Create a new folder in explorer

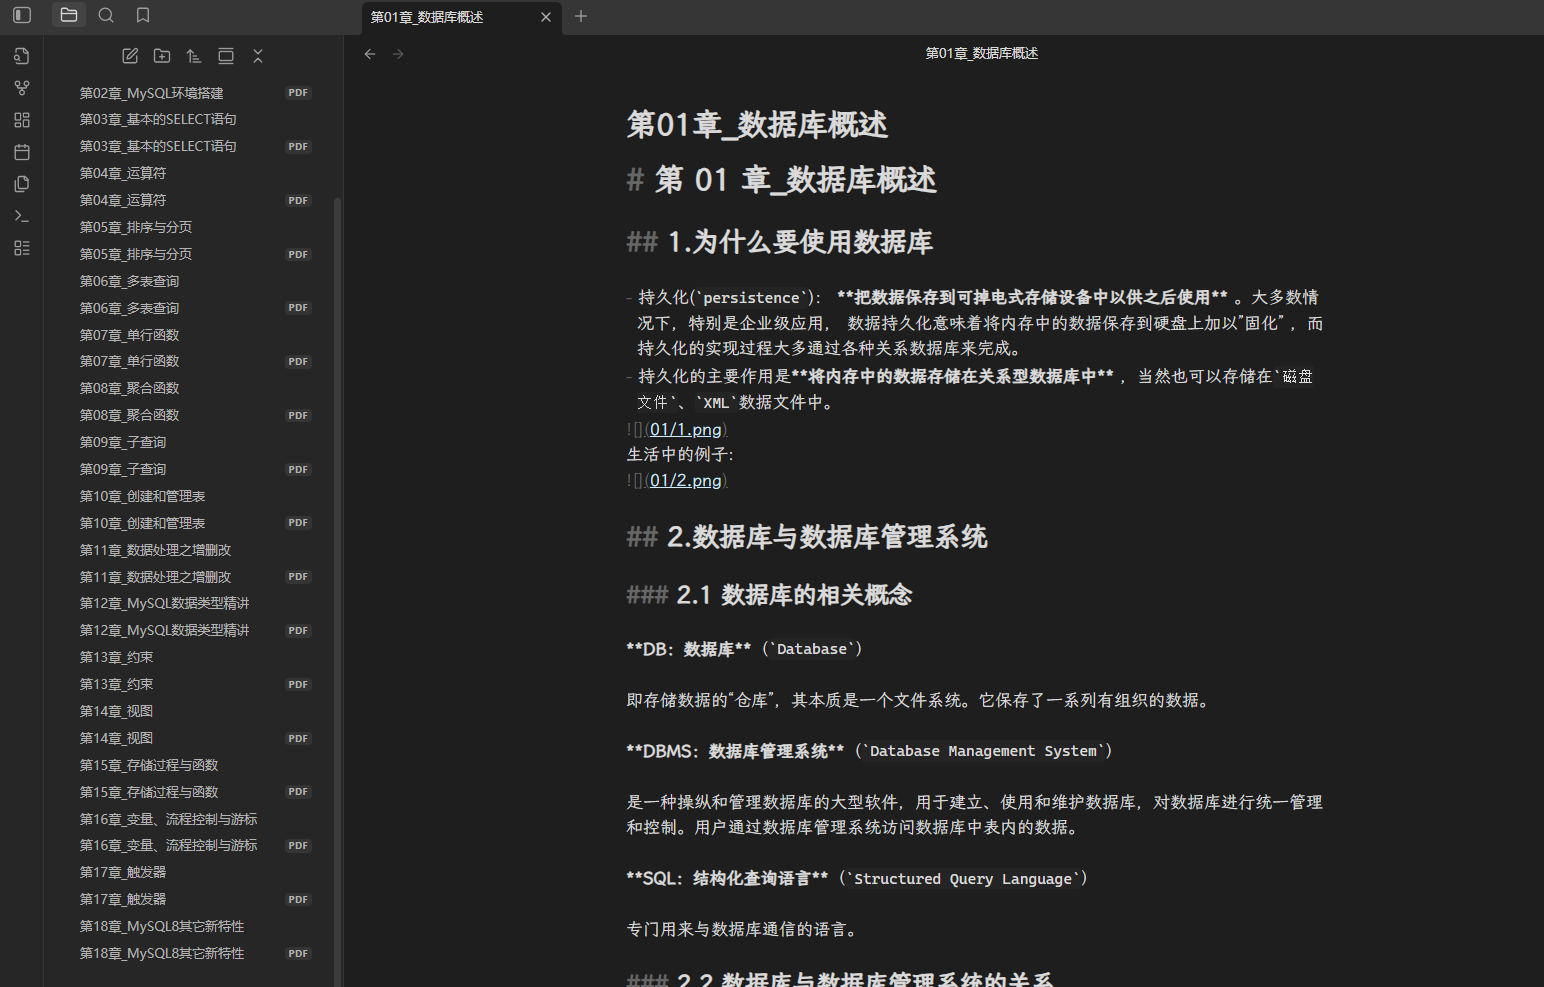[x=162, y=56]
